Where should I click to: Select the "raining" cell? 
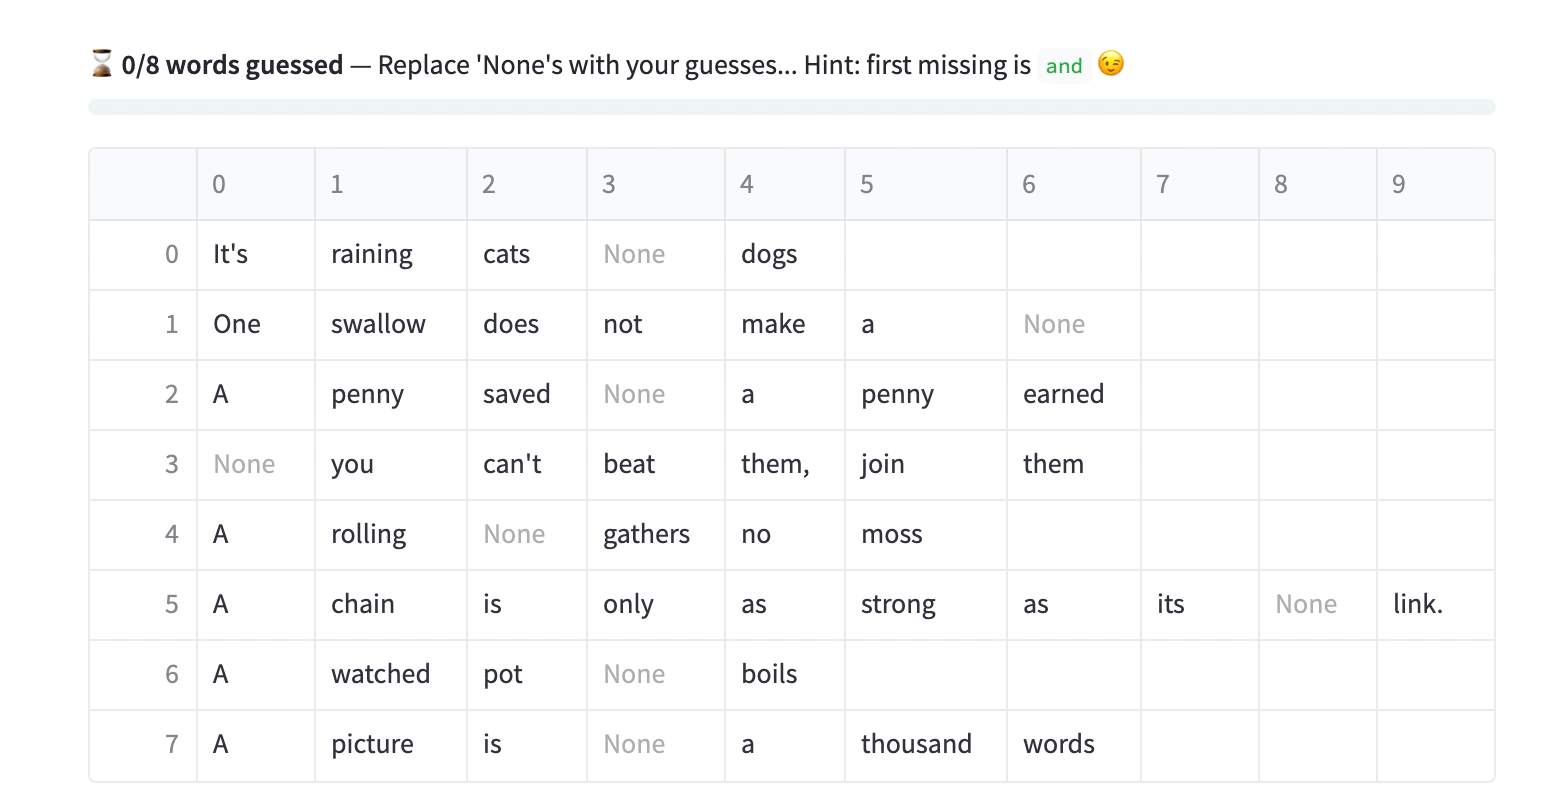[372, 255]
